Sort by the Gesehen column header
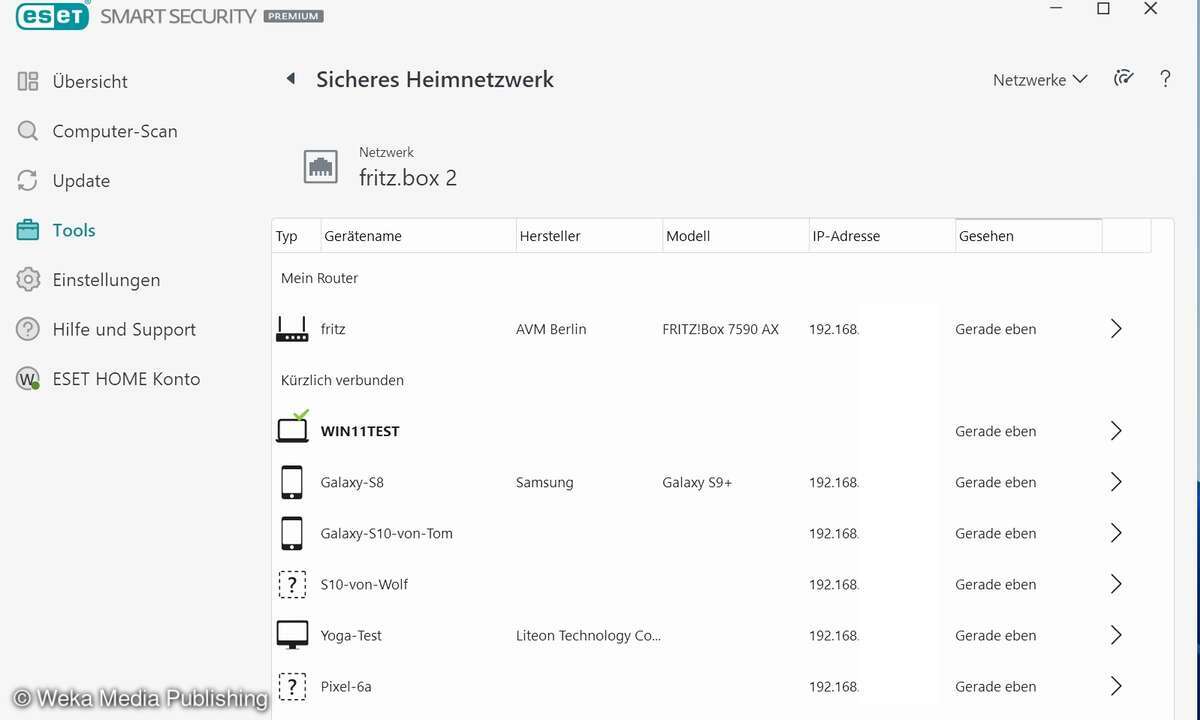1200x720 pixels. pyautogui.click(x=1029, y=236)
